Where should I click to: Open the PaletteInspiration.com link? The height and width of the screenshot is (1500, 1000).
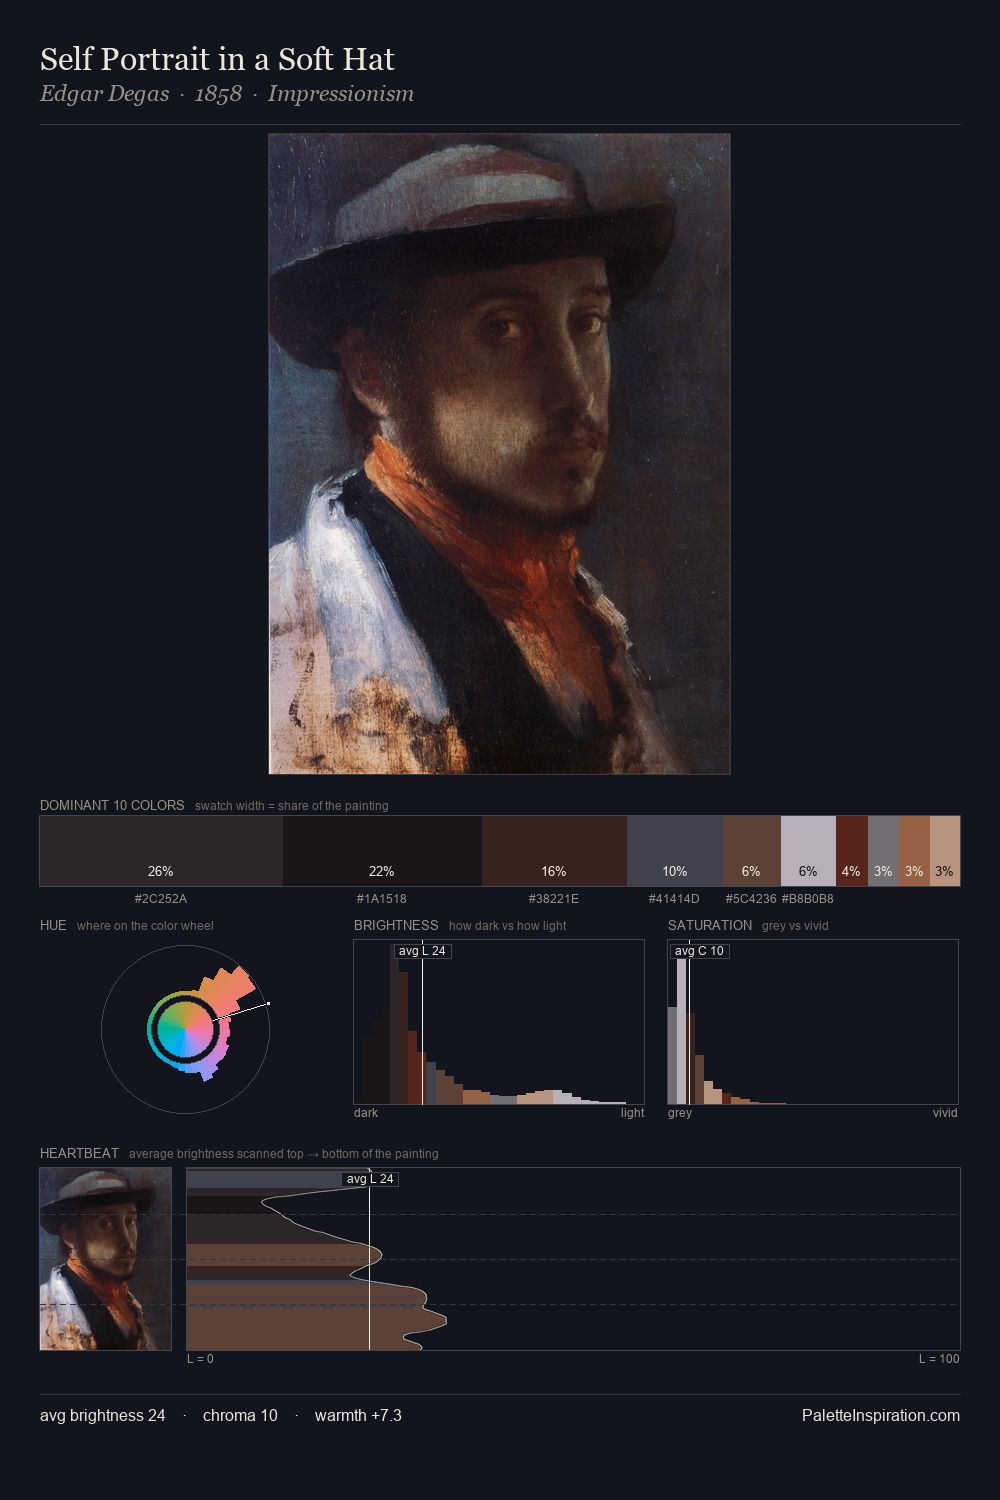(881, 1415)
